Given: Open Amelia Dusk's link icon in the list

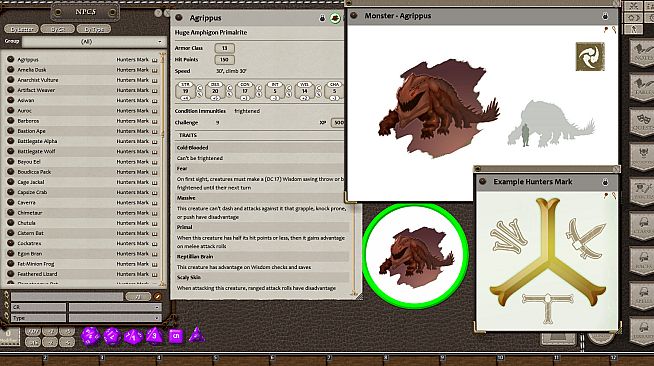Looking at the screenshot, I should pyautogui.click(x=11, y=70).
